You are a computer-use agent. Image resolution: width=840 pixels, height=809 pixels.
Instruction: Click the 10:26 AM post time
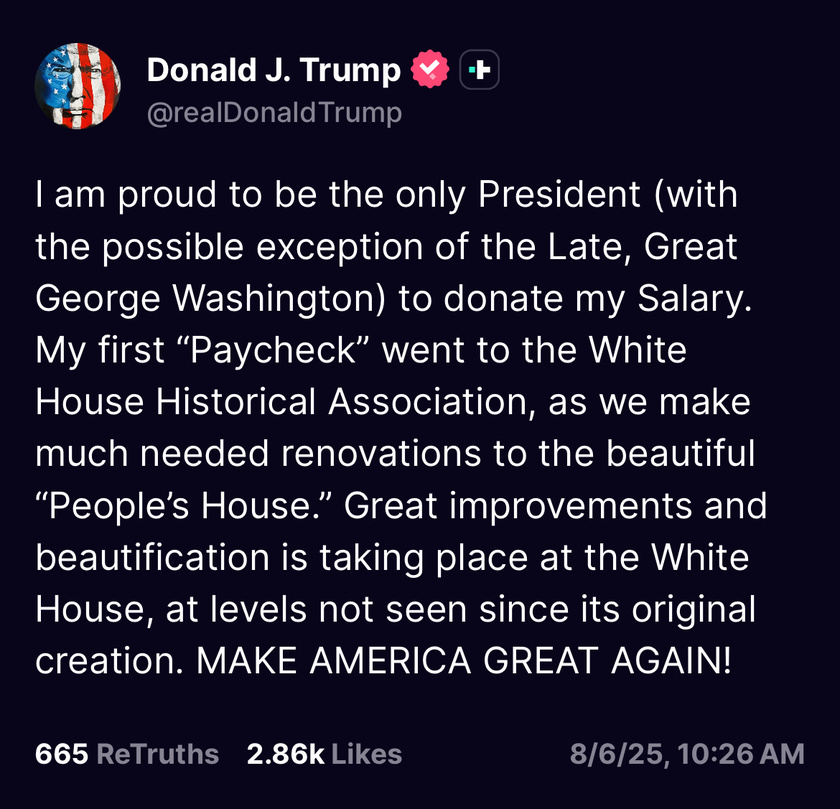point(741,754)
